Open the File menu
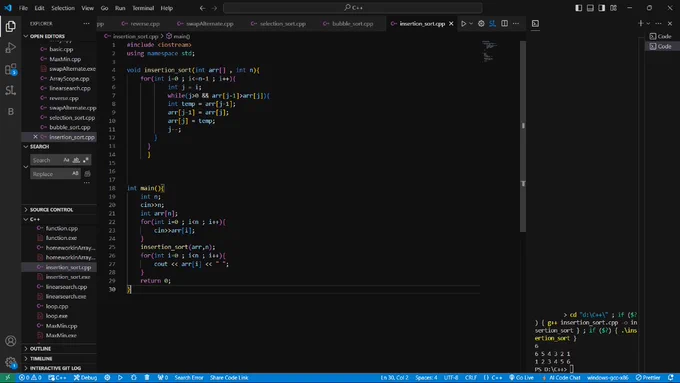This screenshot has height=383, width=680. [23, 8]
